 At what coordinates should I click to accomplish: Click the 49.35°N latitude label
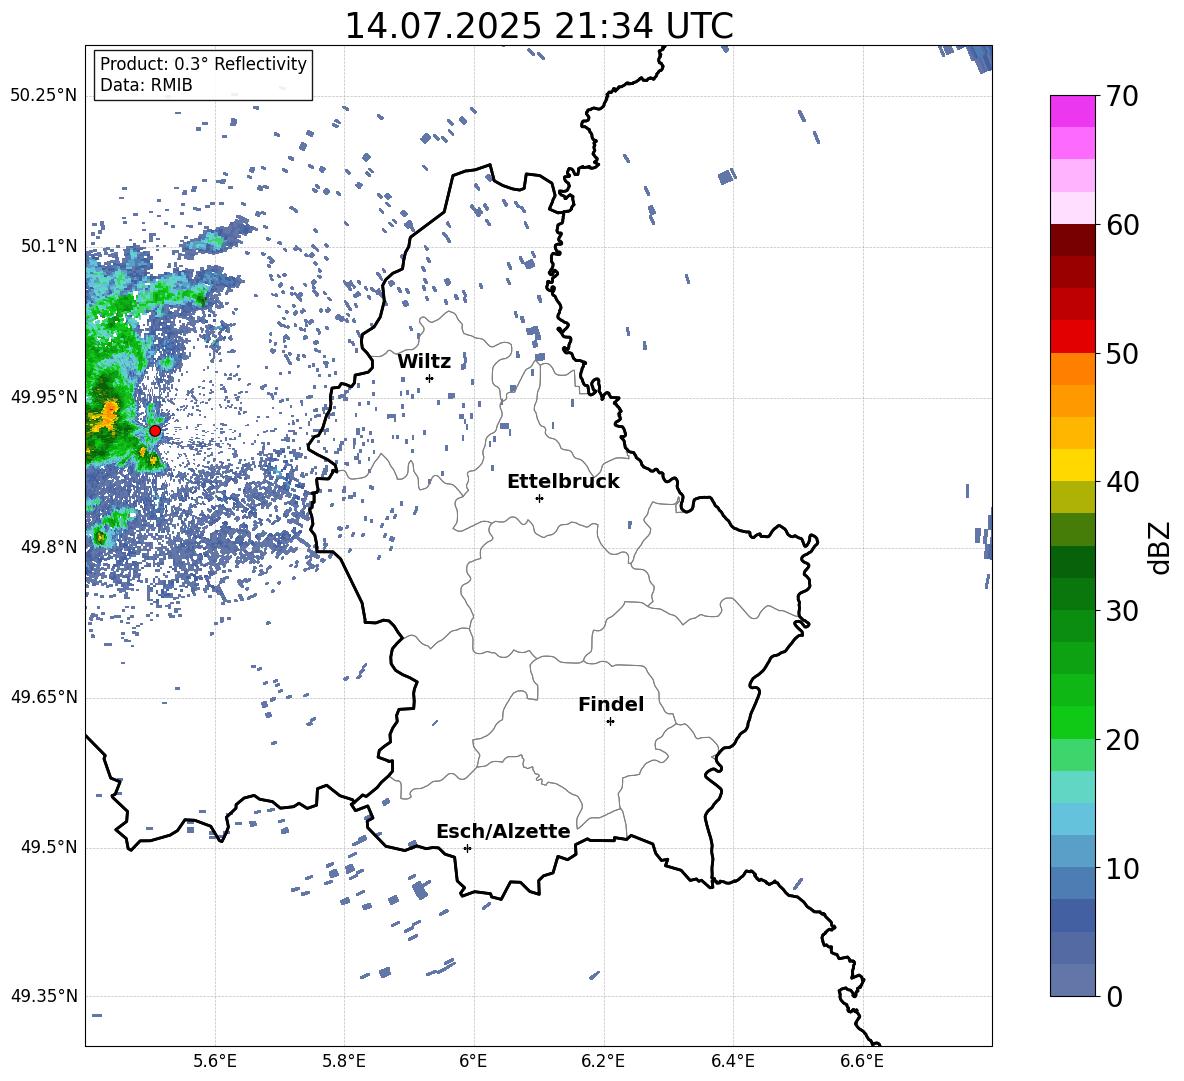tap(44, 996)
